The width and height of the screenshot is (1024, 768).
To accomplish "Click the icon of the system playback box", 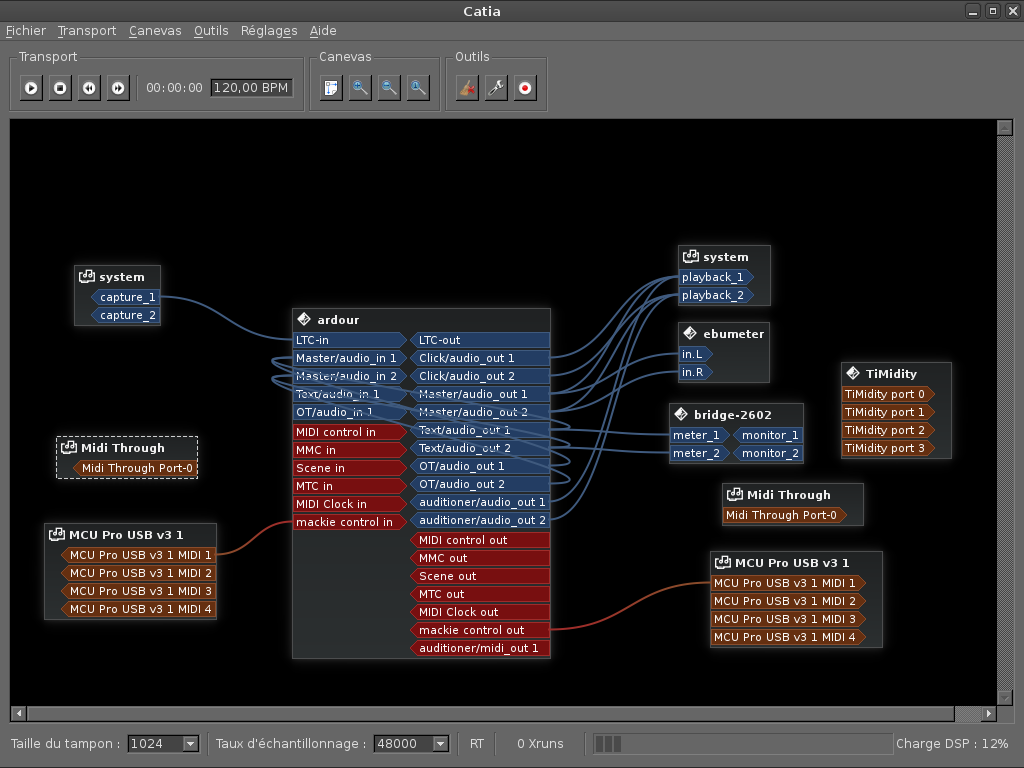I will (x=690, y=256).
